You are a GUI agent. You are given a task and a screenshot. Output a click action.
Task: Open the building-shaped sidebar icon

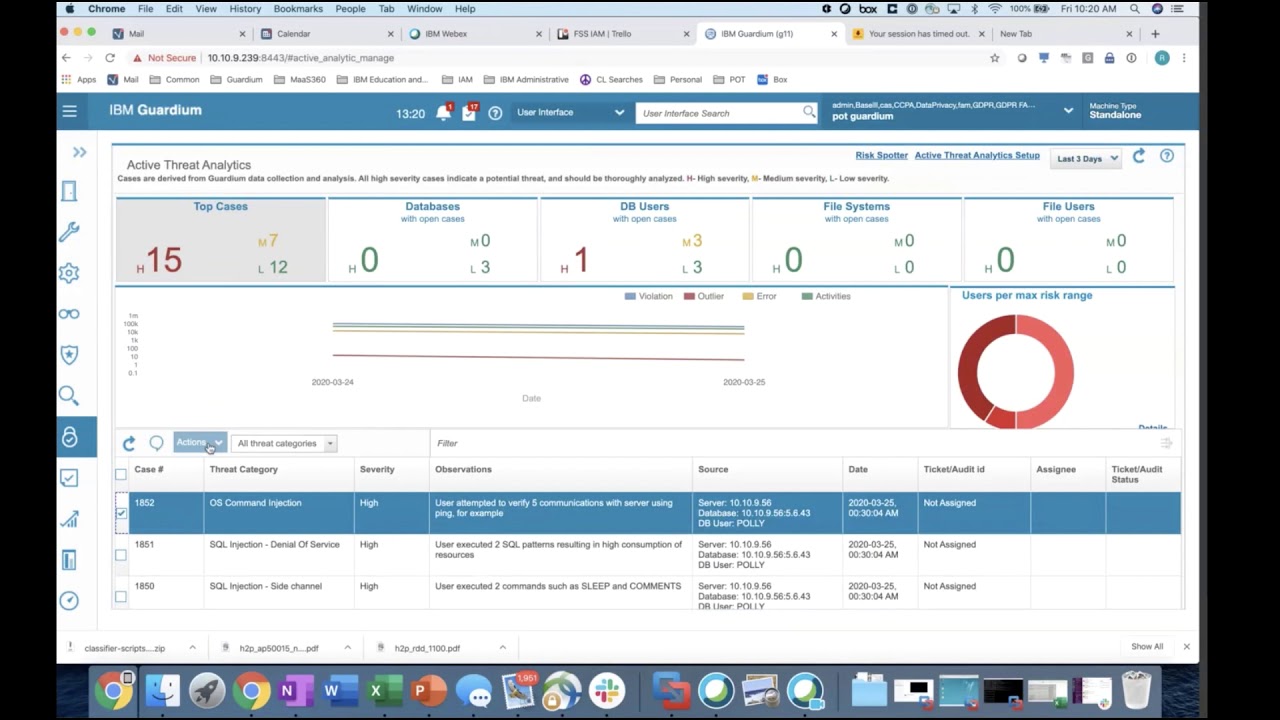(x=69, y=560)
